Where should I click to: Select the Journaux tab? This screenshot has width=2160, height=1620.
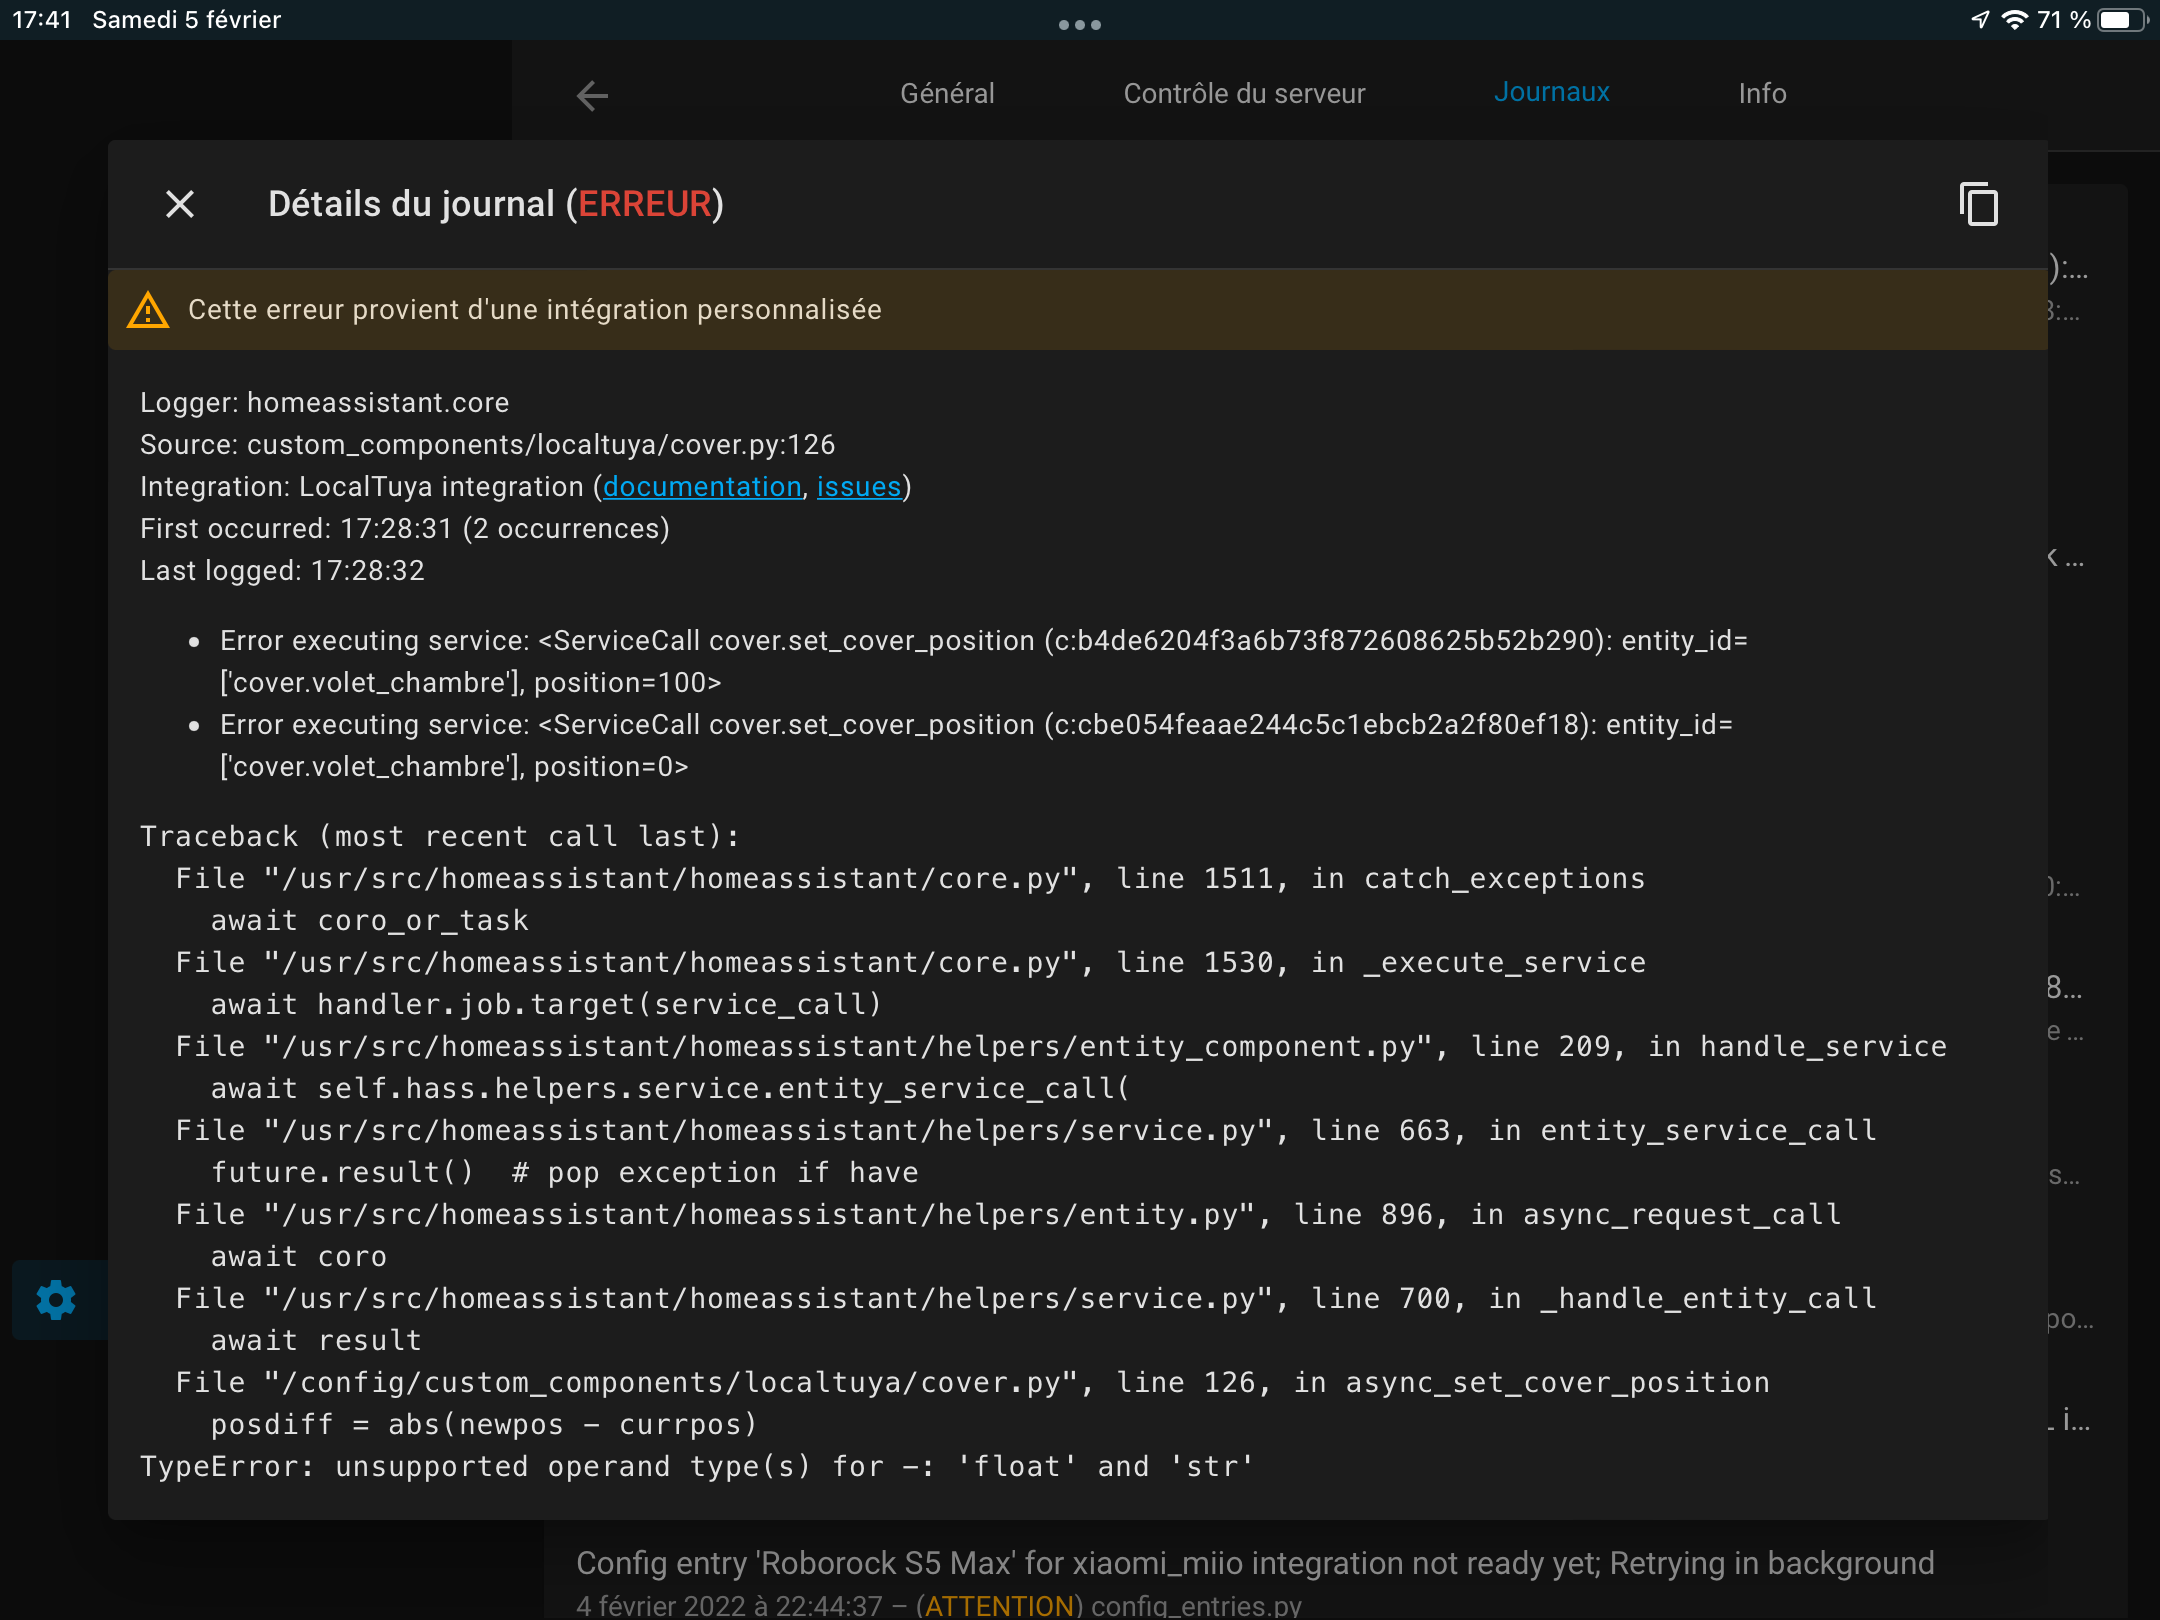click(1551, 92)
